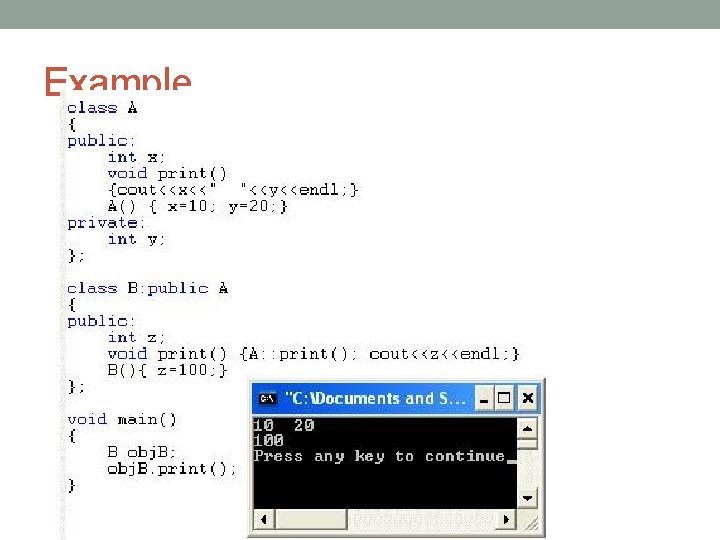Click the vertical scrollbar up arrow

[527, 429]
